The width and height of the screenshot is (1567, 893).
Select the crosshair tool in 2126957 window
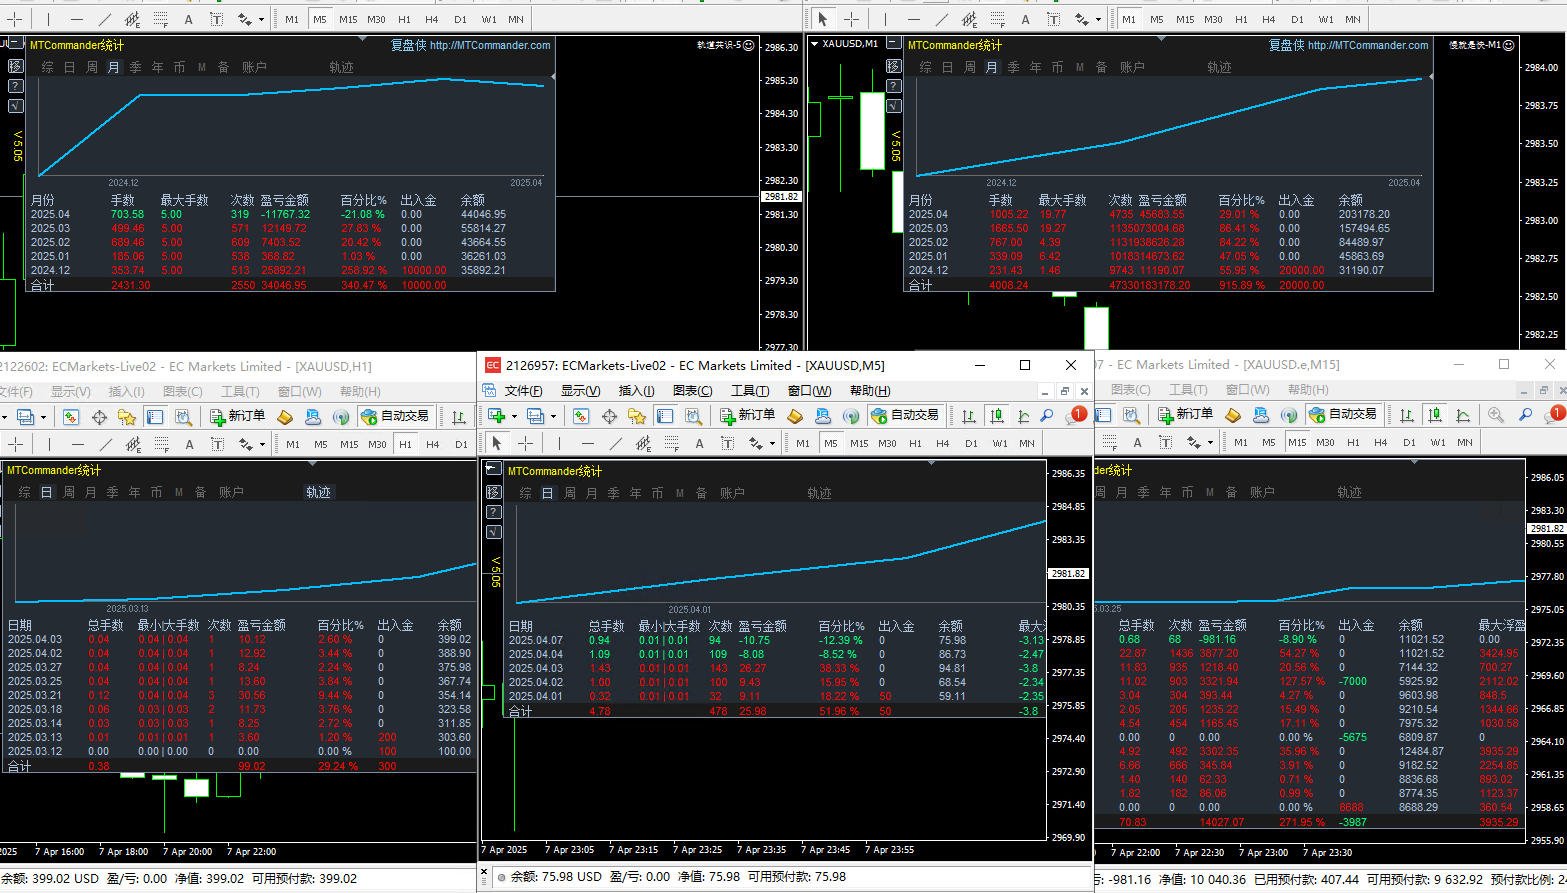tap(525, 443)
